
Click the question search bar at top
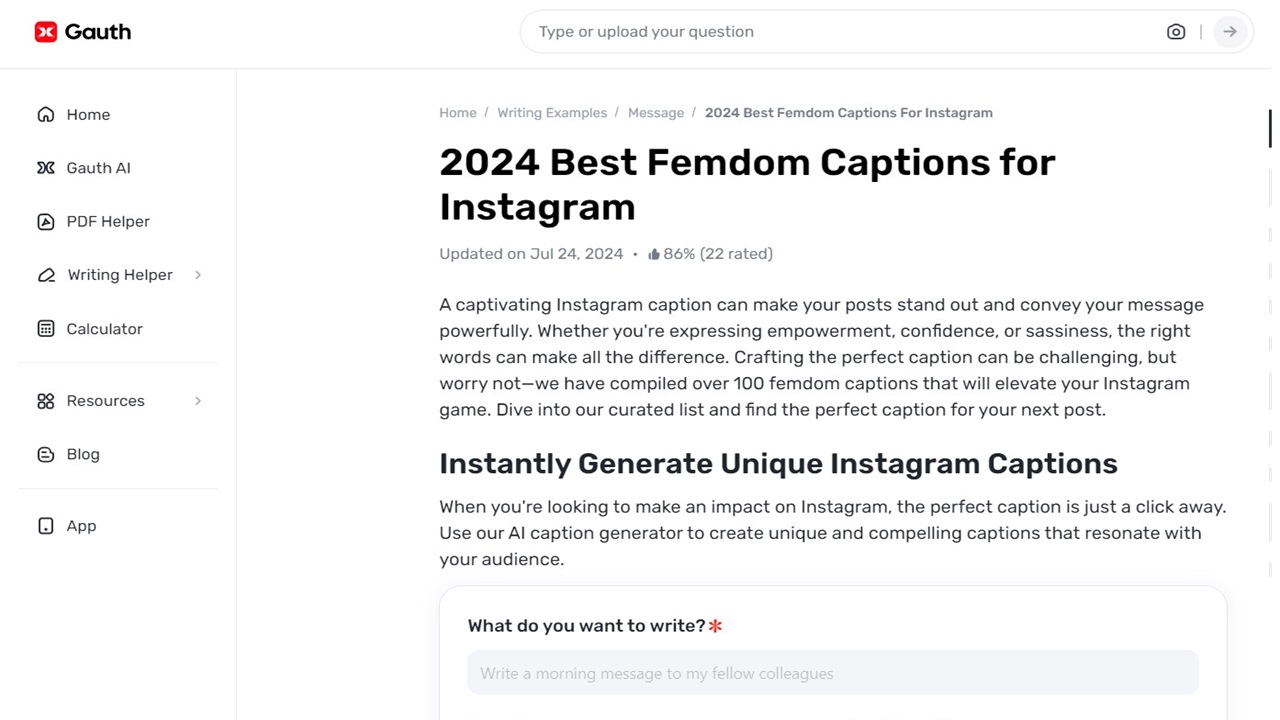pyautogui.click(x=800, y=31)
